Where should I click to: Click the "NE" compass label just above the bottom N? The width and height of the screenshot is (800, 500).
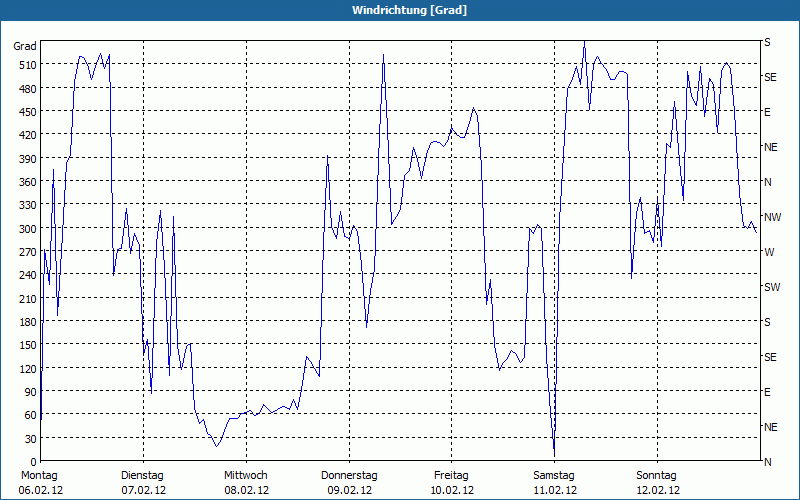(x=771, y=427)
